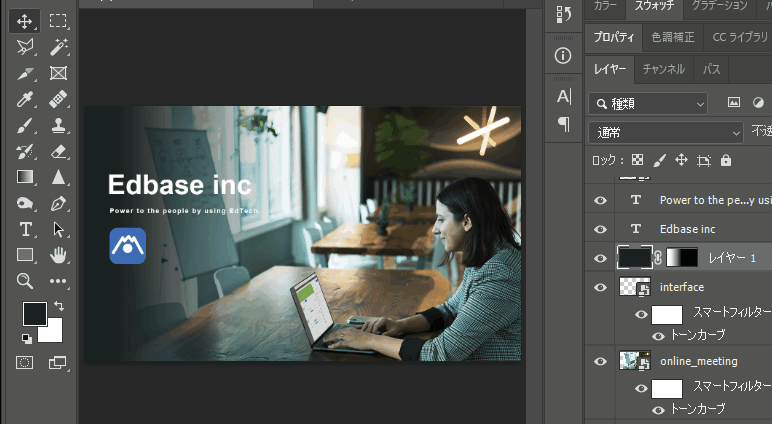The height and width of the screenshot is (424, 772).
Task: Hide interface layer's トーンカーブ filter
Action: 658,336
